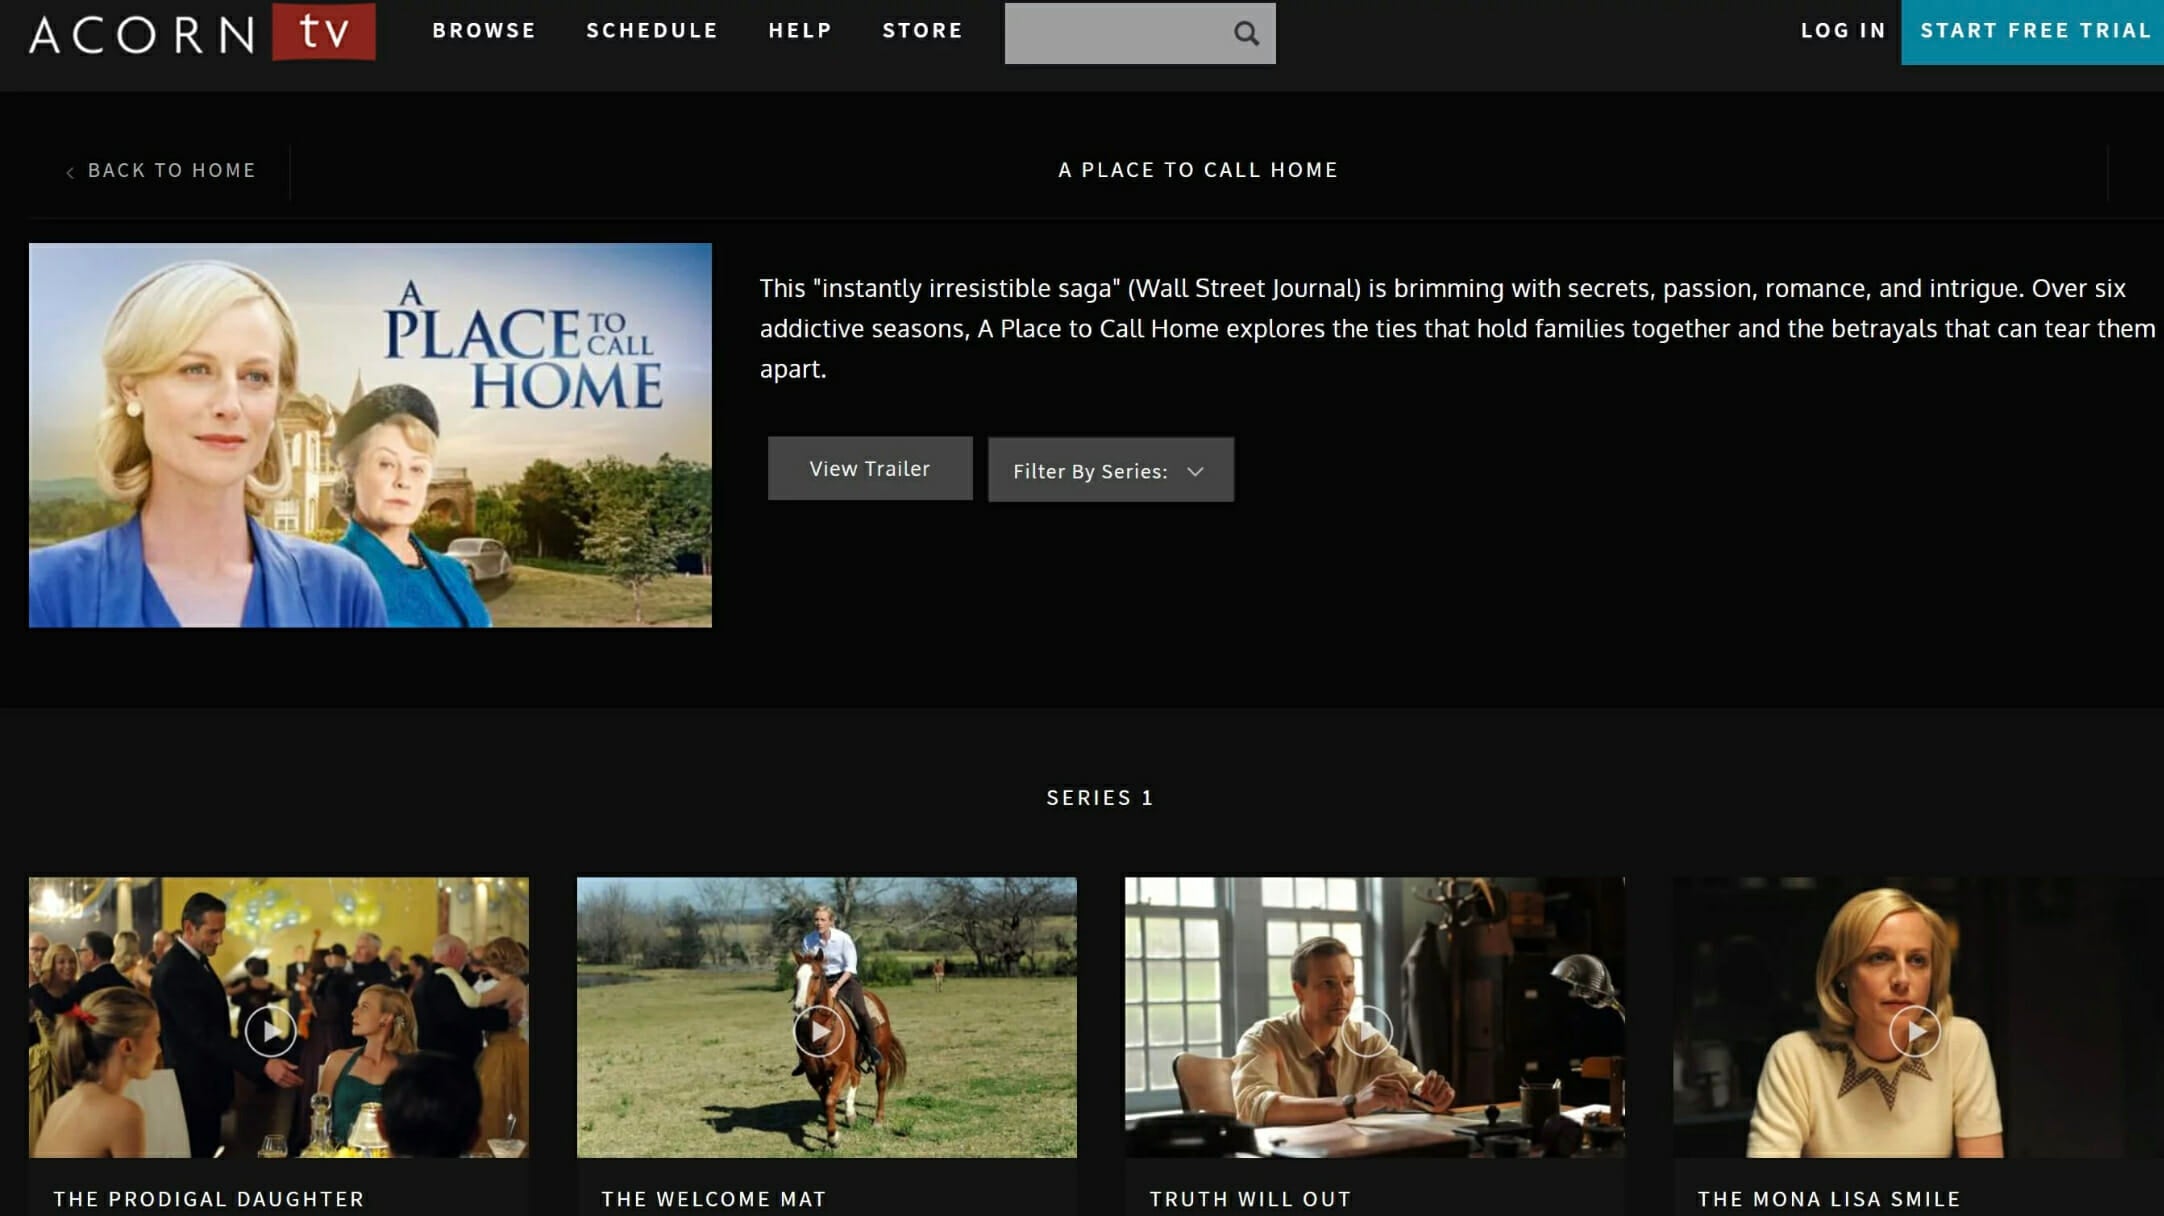2164x1216 pixels.
Task: Open the Browse menu
Action: [x=484, y=31]
